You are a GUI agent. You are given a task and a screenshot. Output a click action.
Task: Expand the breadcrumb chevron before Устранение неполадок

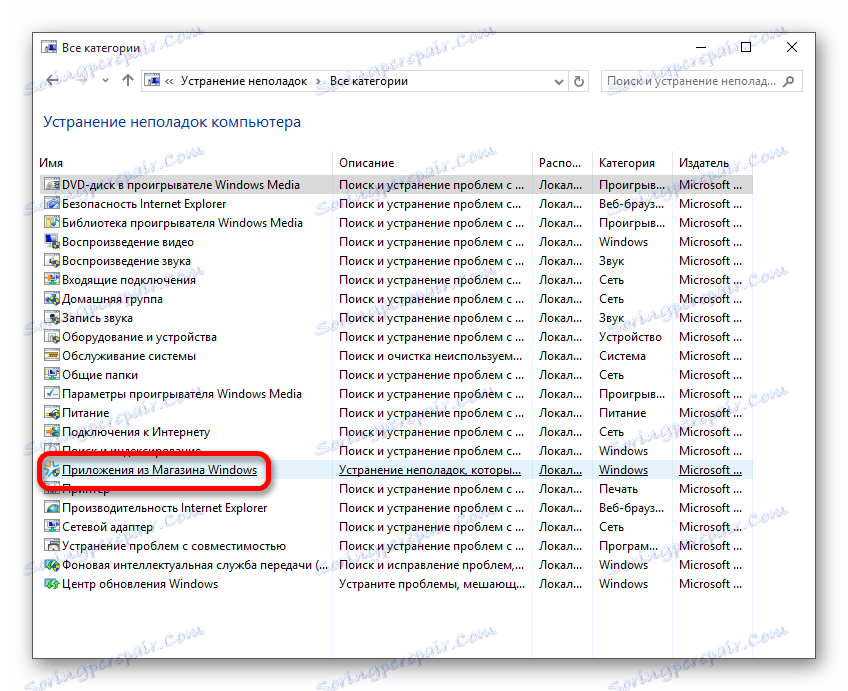point(169,81)
